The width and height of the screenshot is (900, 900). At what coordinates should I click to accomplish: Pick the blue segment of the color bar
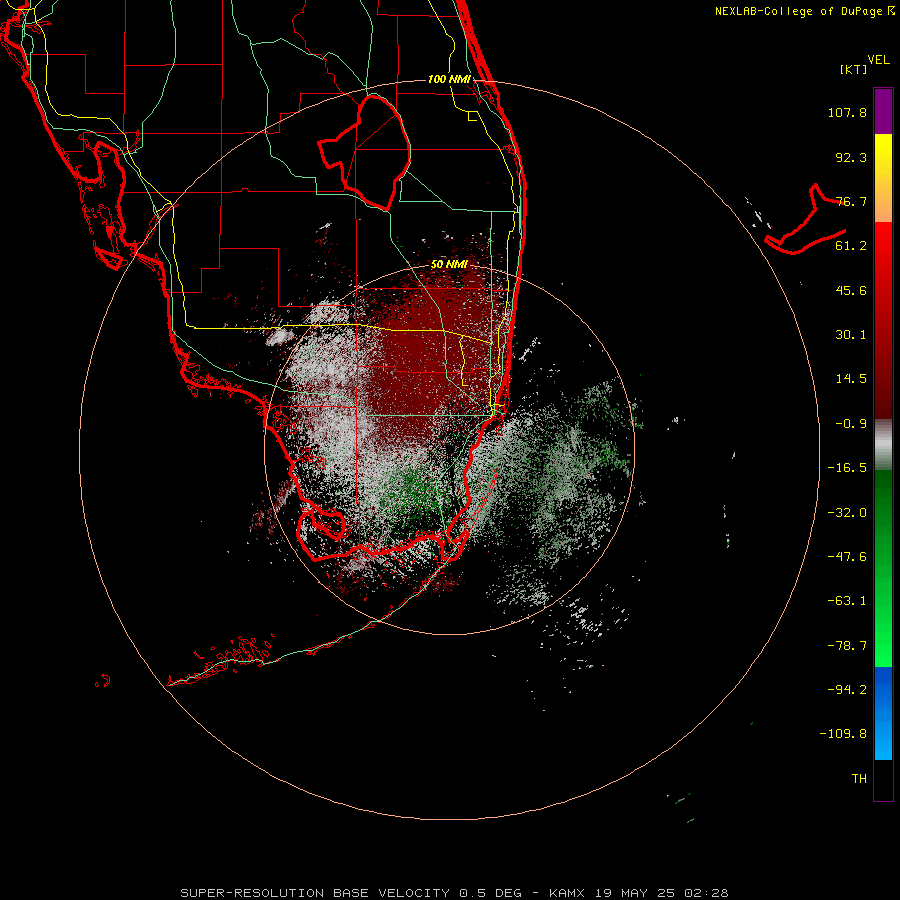(883, 713)
